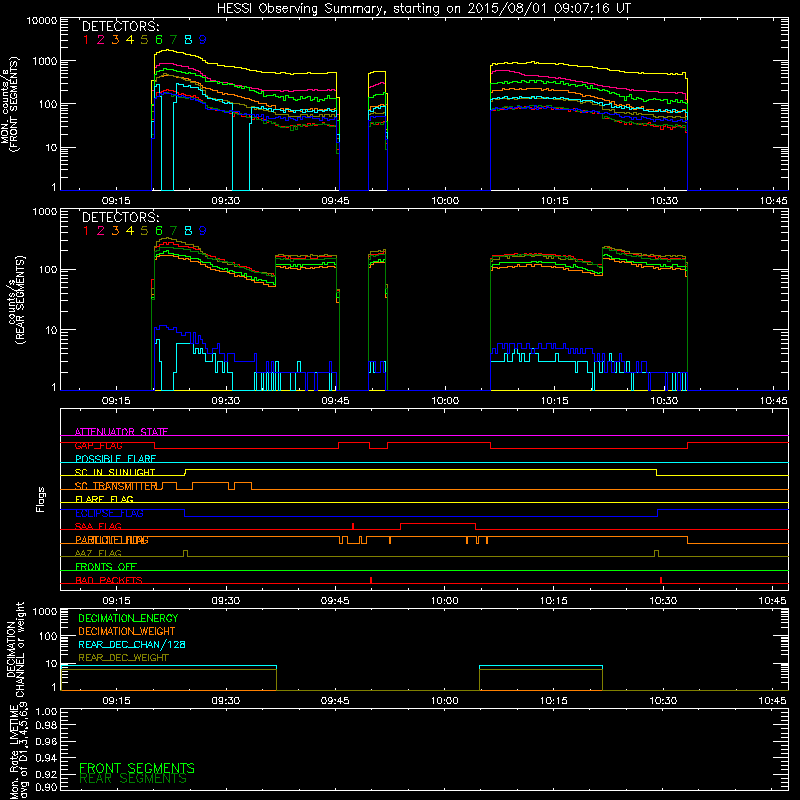Viewport: 800px width, 800px height.
Task: Click rear segments counts/s axis title
Action: coord(16,301)
